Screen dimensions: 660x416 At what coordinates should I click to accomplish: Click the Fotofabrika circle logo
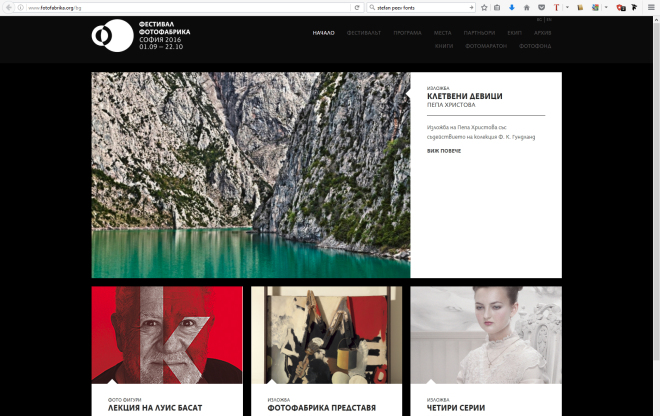point(112,35)
